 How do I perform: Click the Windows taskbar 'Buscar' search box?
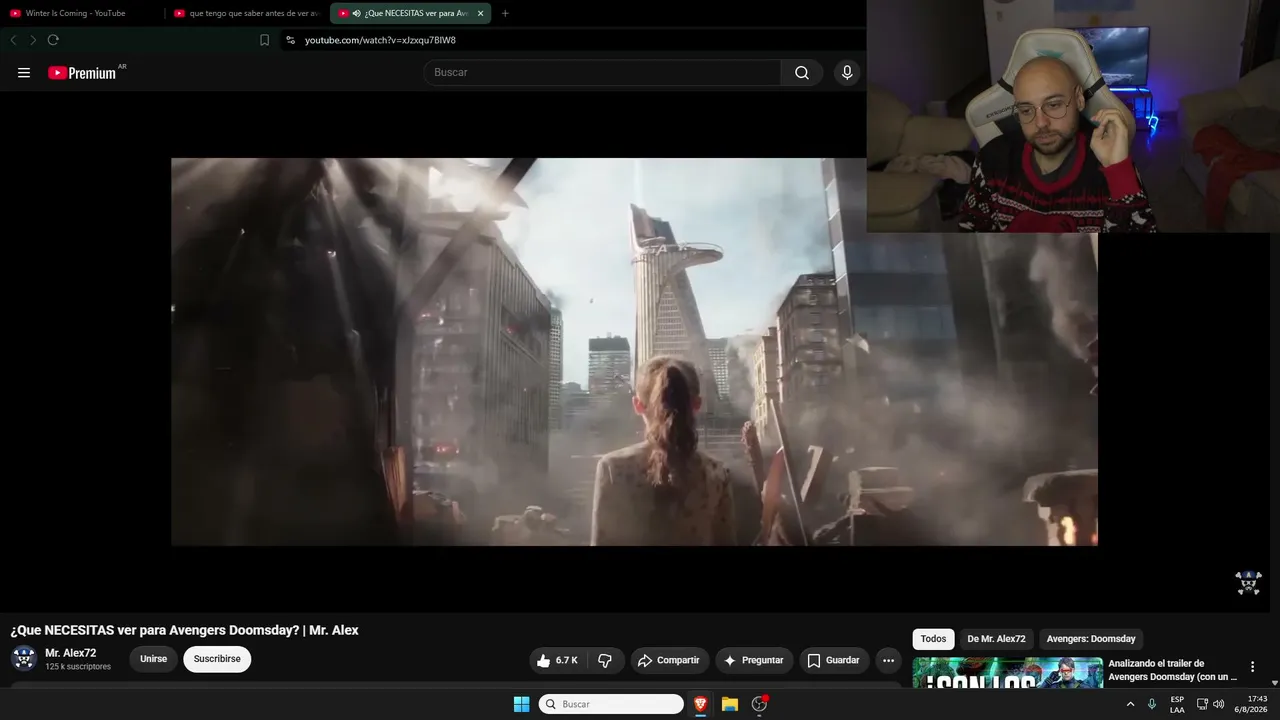point(611,704)
